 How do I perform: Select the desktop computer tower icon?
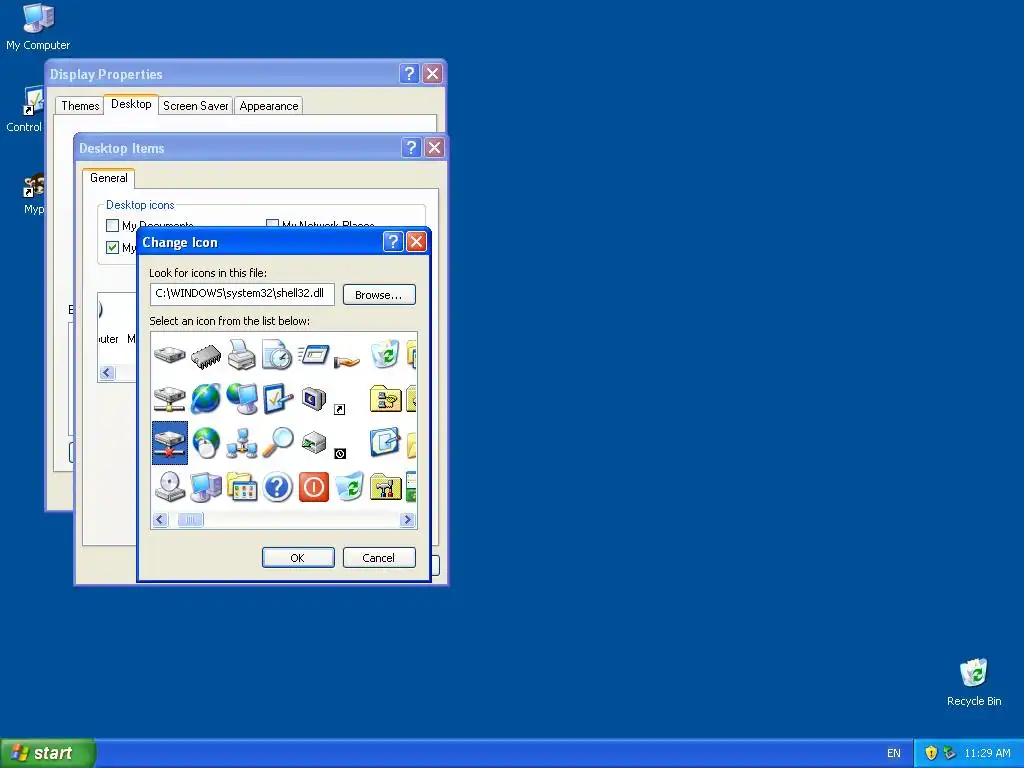pyautogui.click(x=206, y=487)
